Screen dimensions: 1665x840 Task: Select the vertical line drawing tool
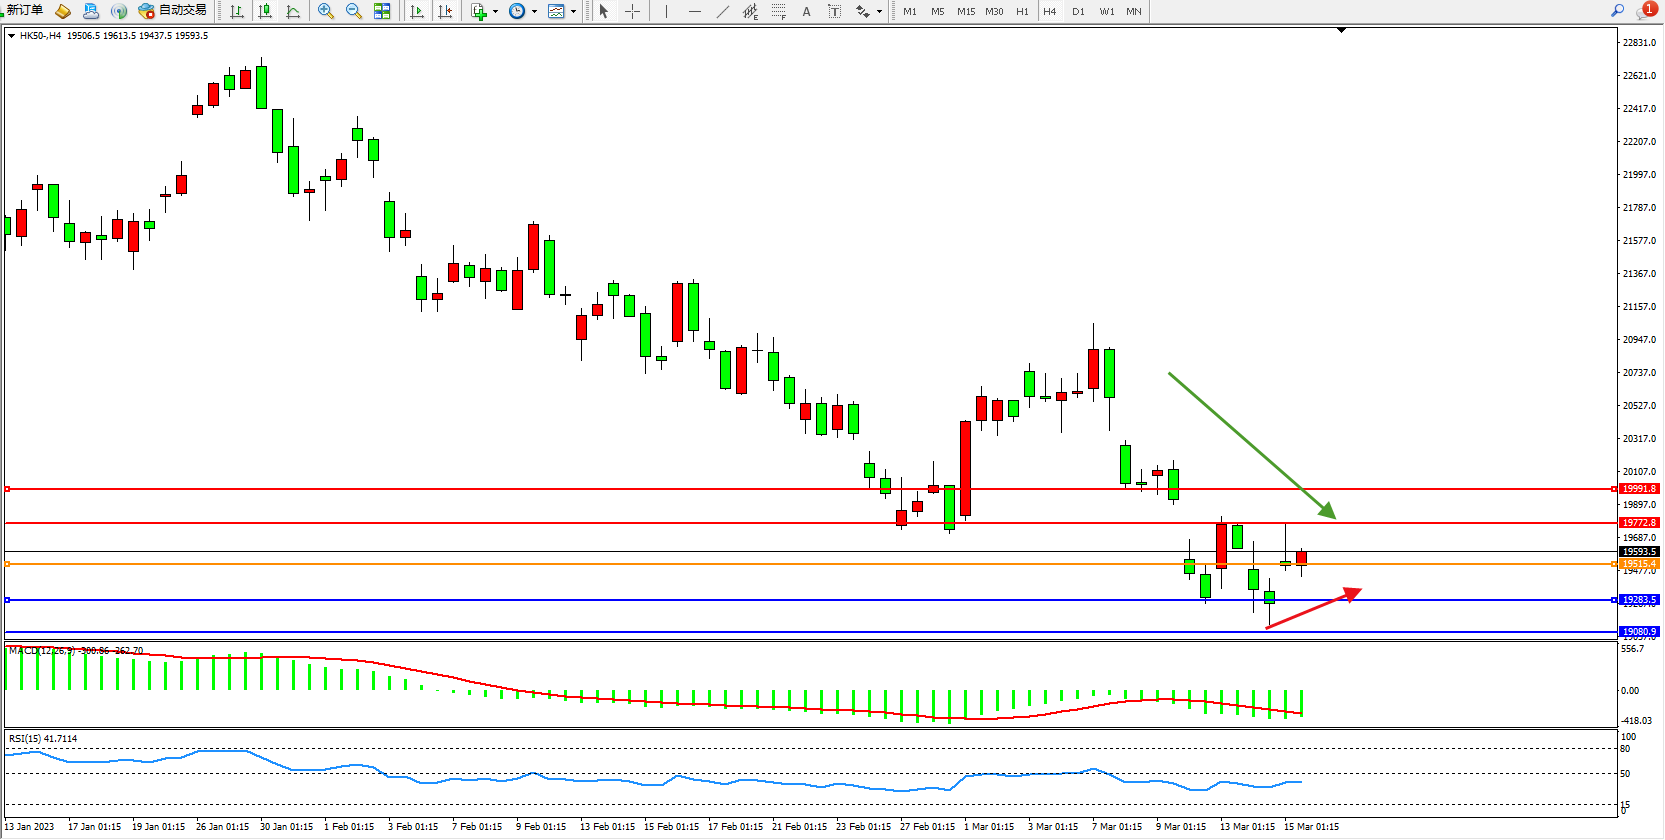click(666, 11)
